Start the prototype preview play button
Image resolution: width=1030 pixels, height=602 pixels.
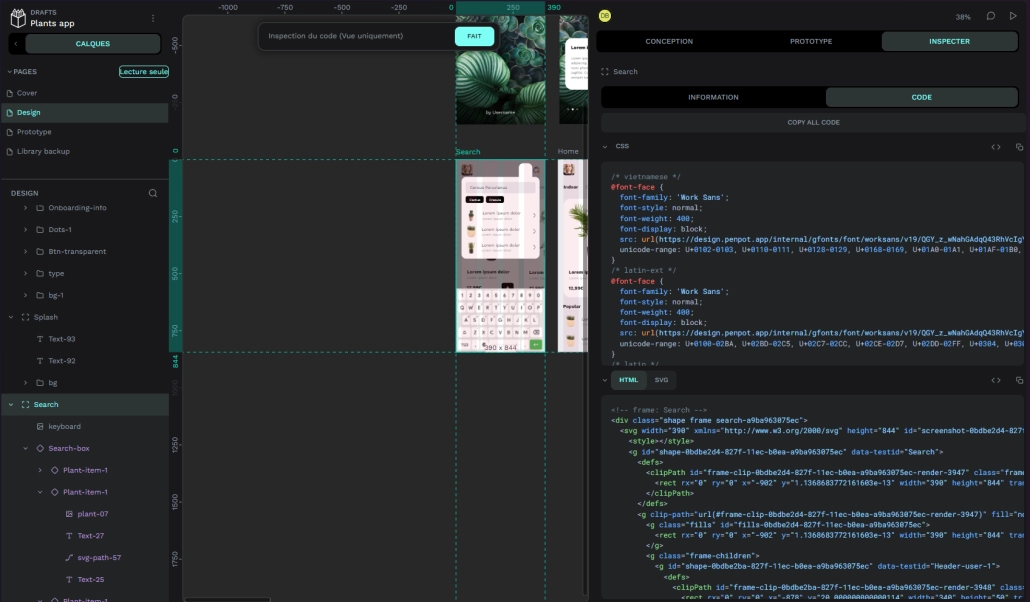click(1013, 16)
